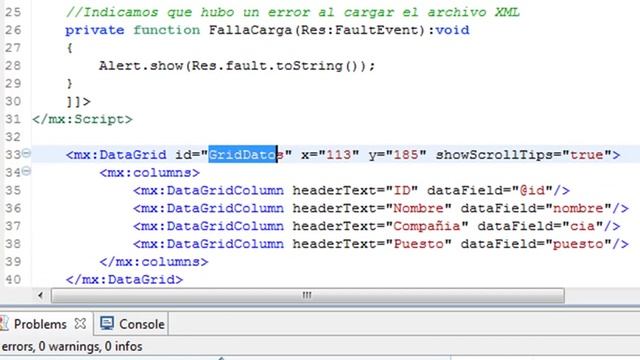640x360 pixels.
Task: Click the dataField "puesto" value
Action: 578,244
